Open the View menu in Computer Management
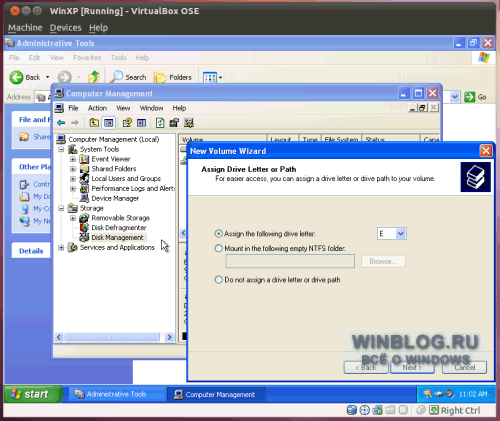 coord(123,108)
